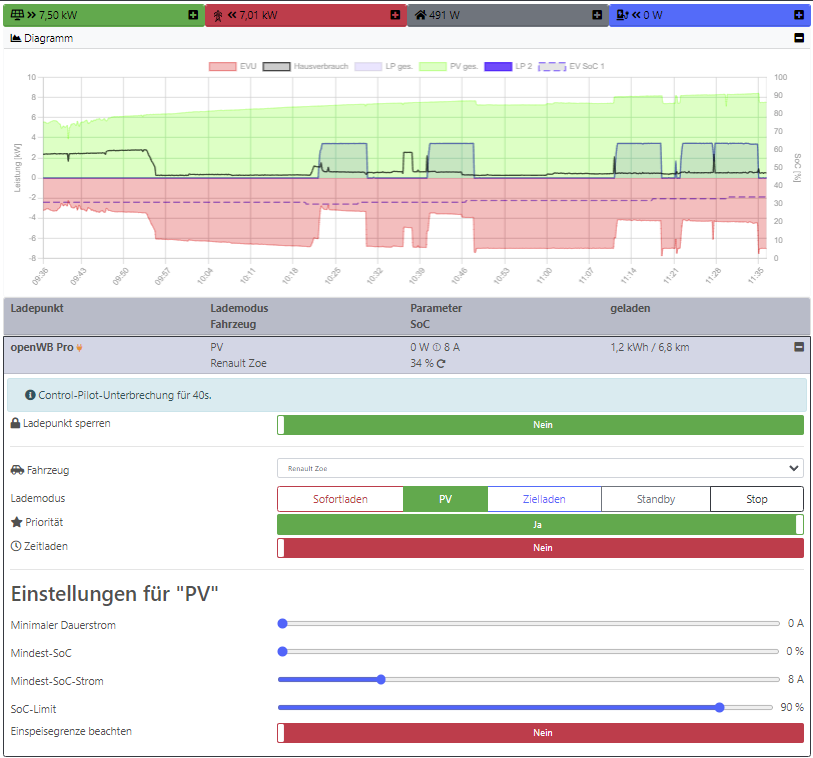
Task: Click the phase count icon before 8 A
Action: tap(437, 347)
